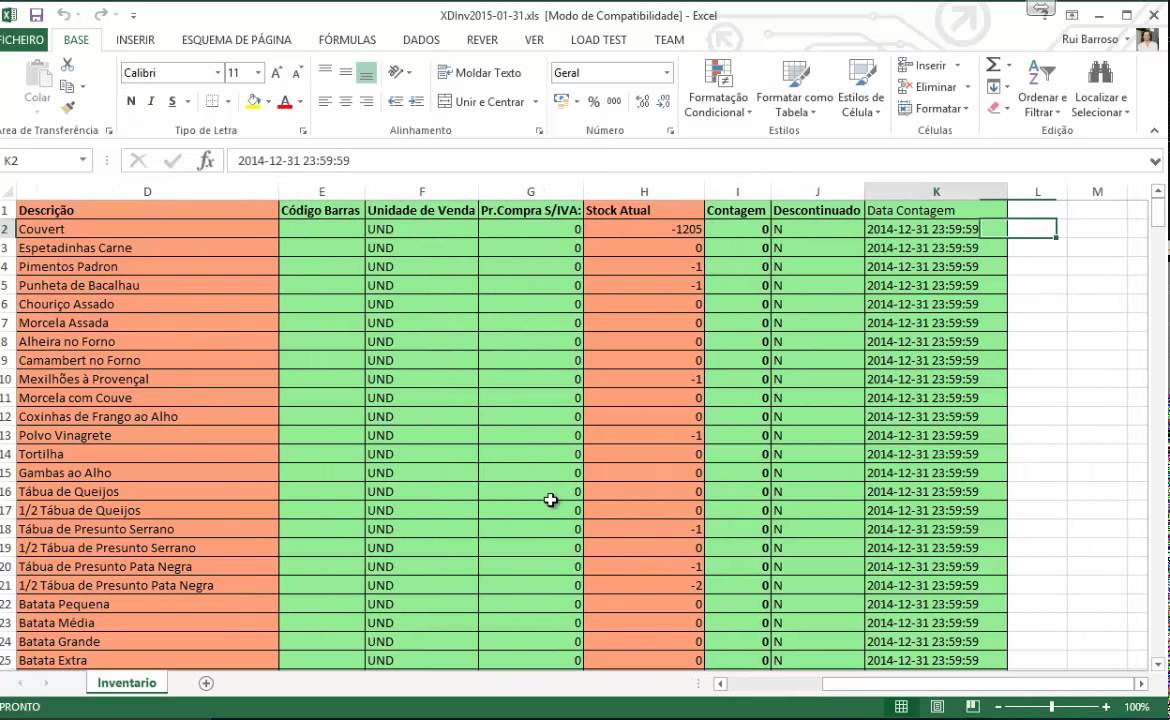
Task: Open the Calibri font name dropdown
Action: (218, 72)
